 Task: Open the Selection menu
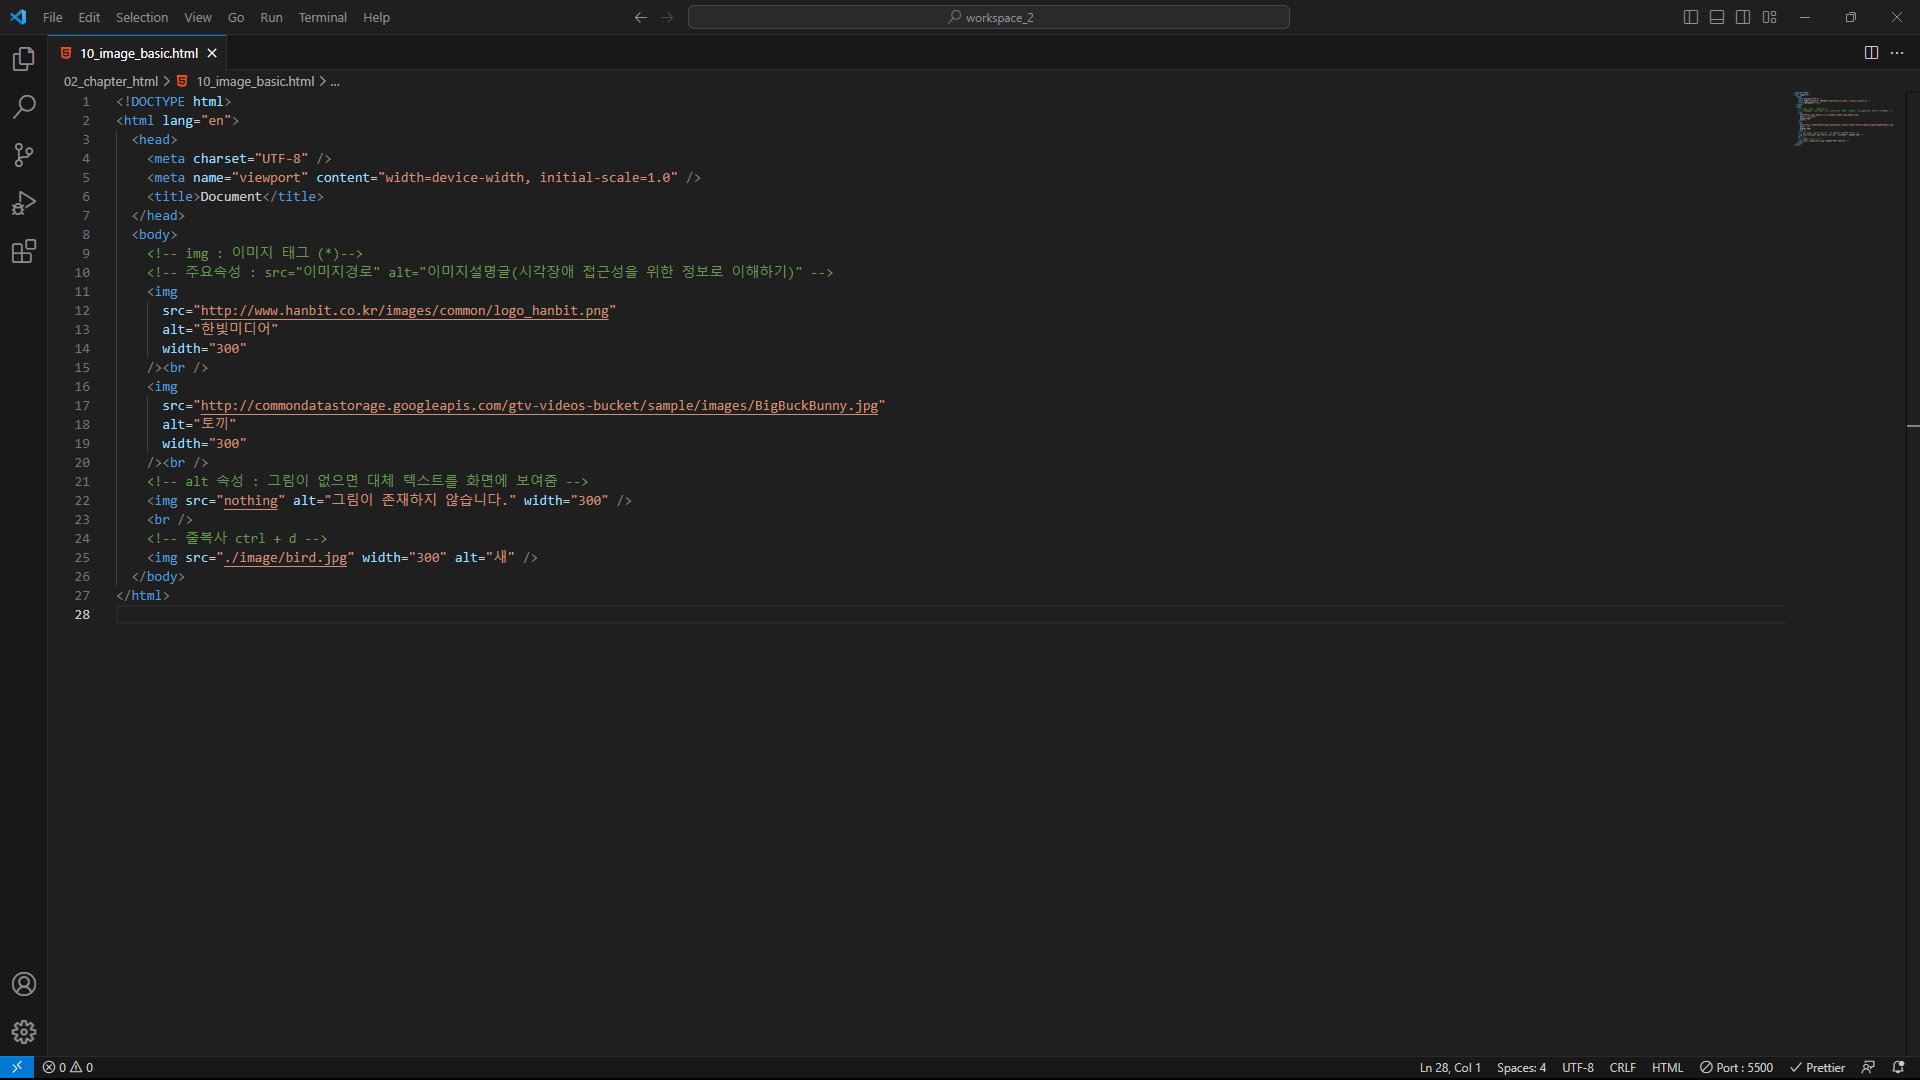pos(142,17)
